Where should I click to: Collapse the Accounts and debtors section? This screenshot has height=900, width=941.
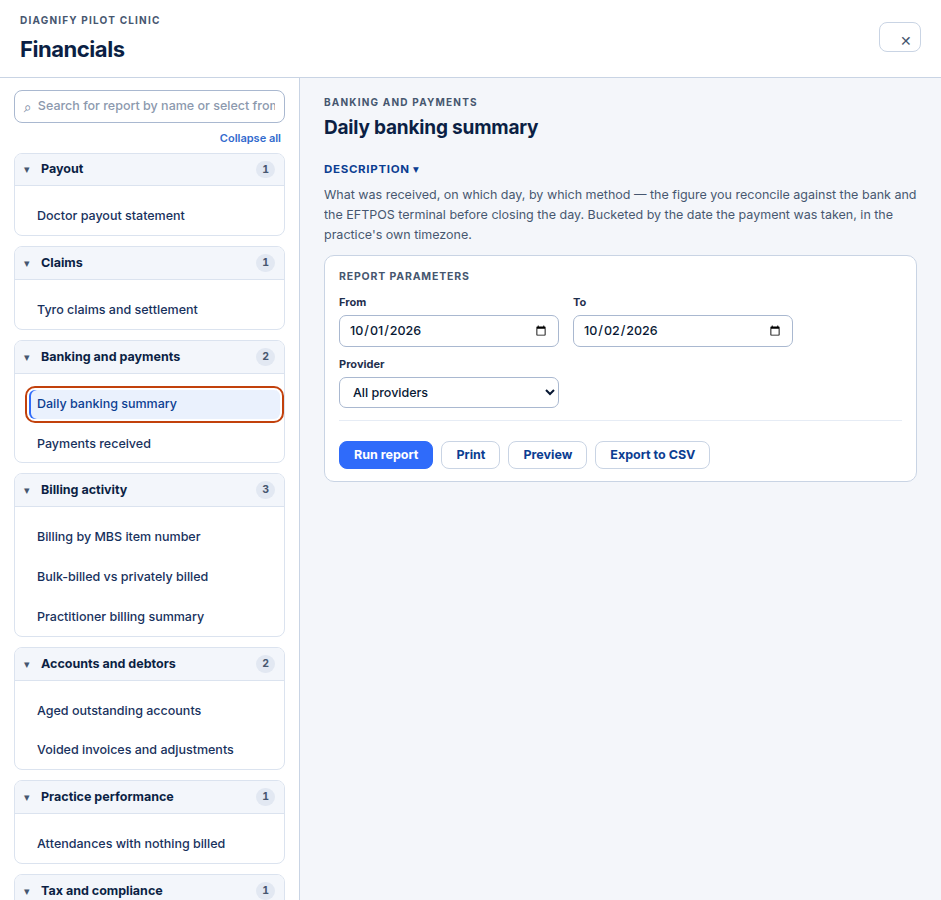[149, 664]
